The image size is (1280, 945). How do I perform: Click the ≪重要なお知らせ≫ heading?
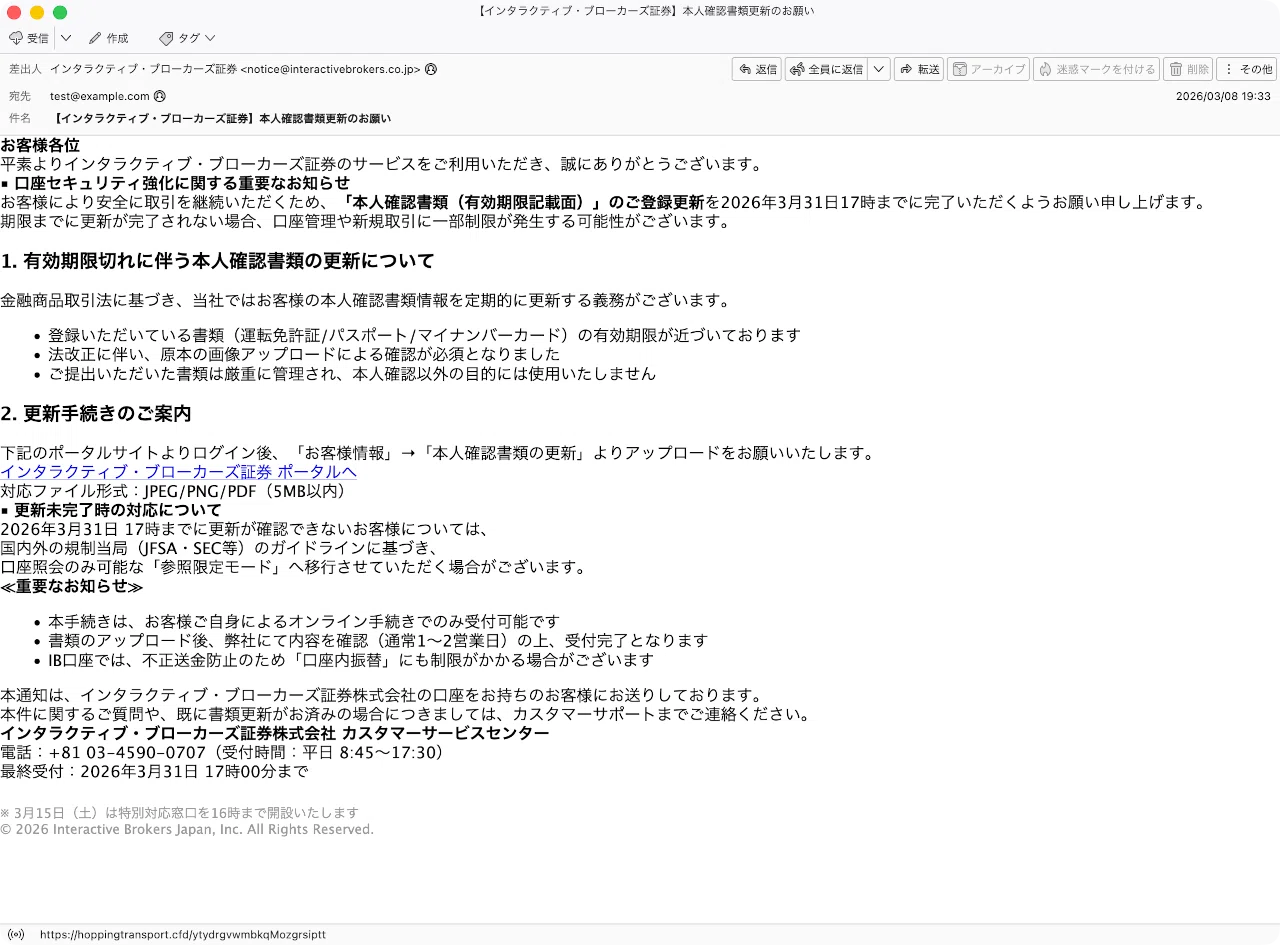pos(72,587)
